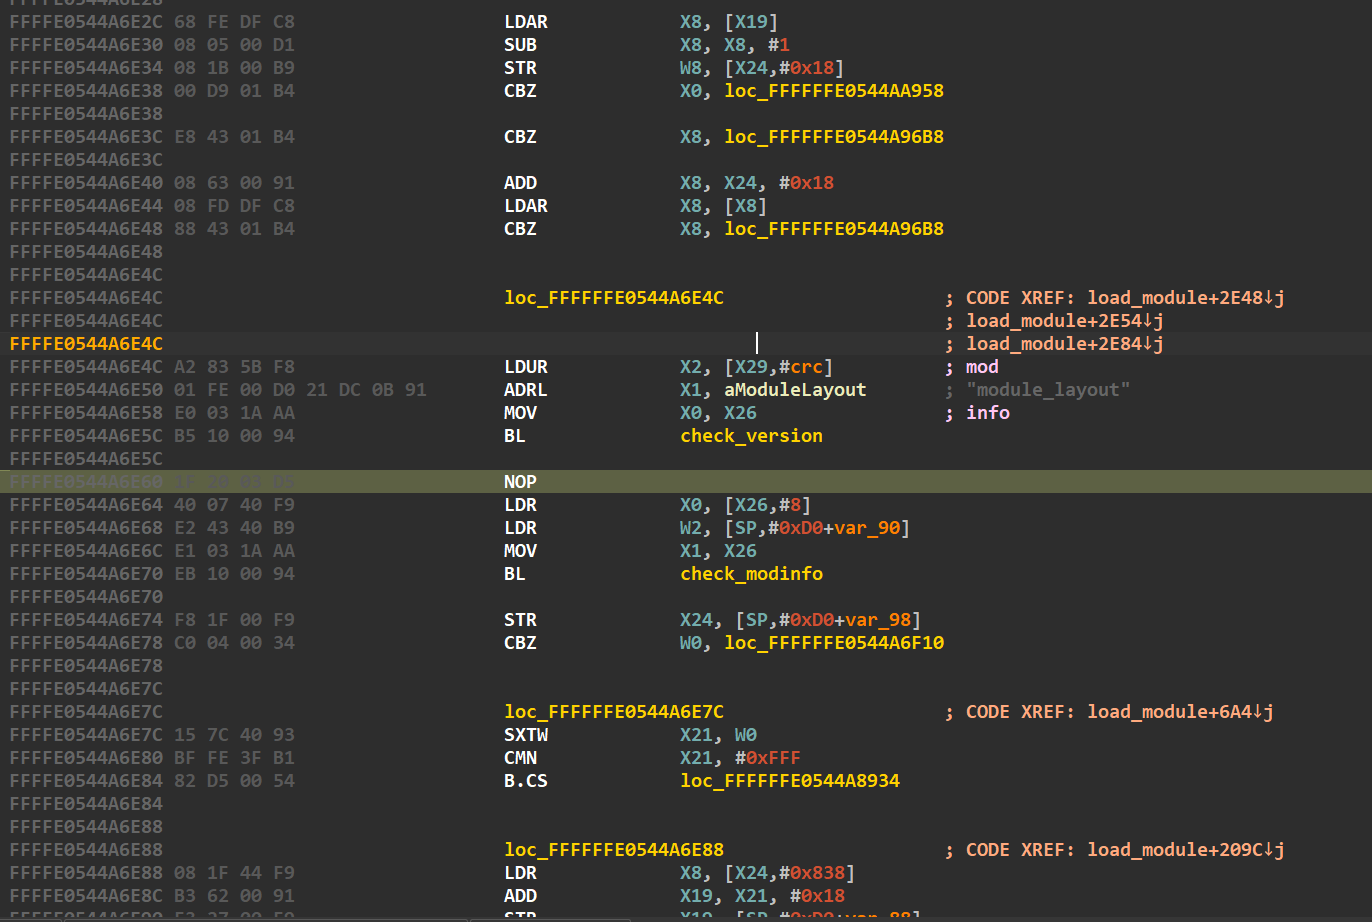Screen dimensions: 1372x922
Task: Follow the load_module+2E48 code xref
Action: [x=1185, y=298]
